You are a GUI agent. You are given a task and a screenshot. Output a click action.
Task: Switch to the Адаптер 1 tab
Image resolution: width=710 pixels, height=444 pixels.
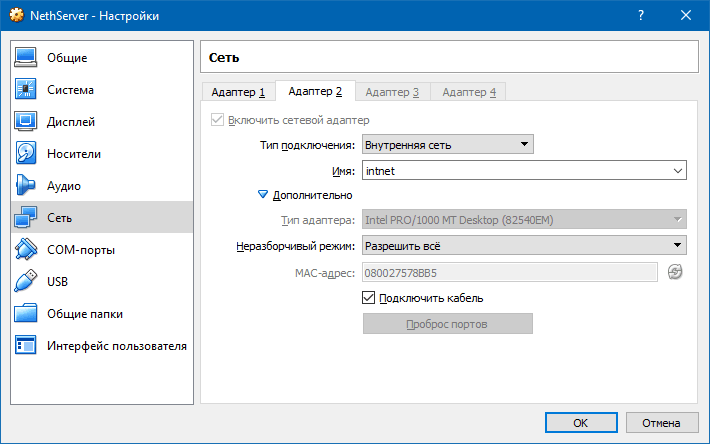point(238,92)
